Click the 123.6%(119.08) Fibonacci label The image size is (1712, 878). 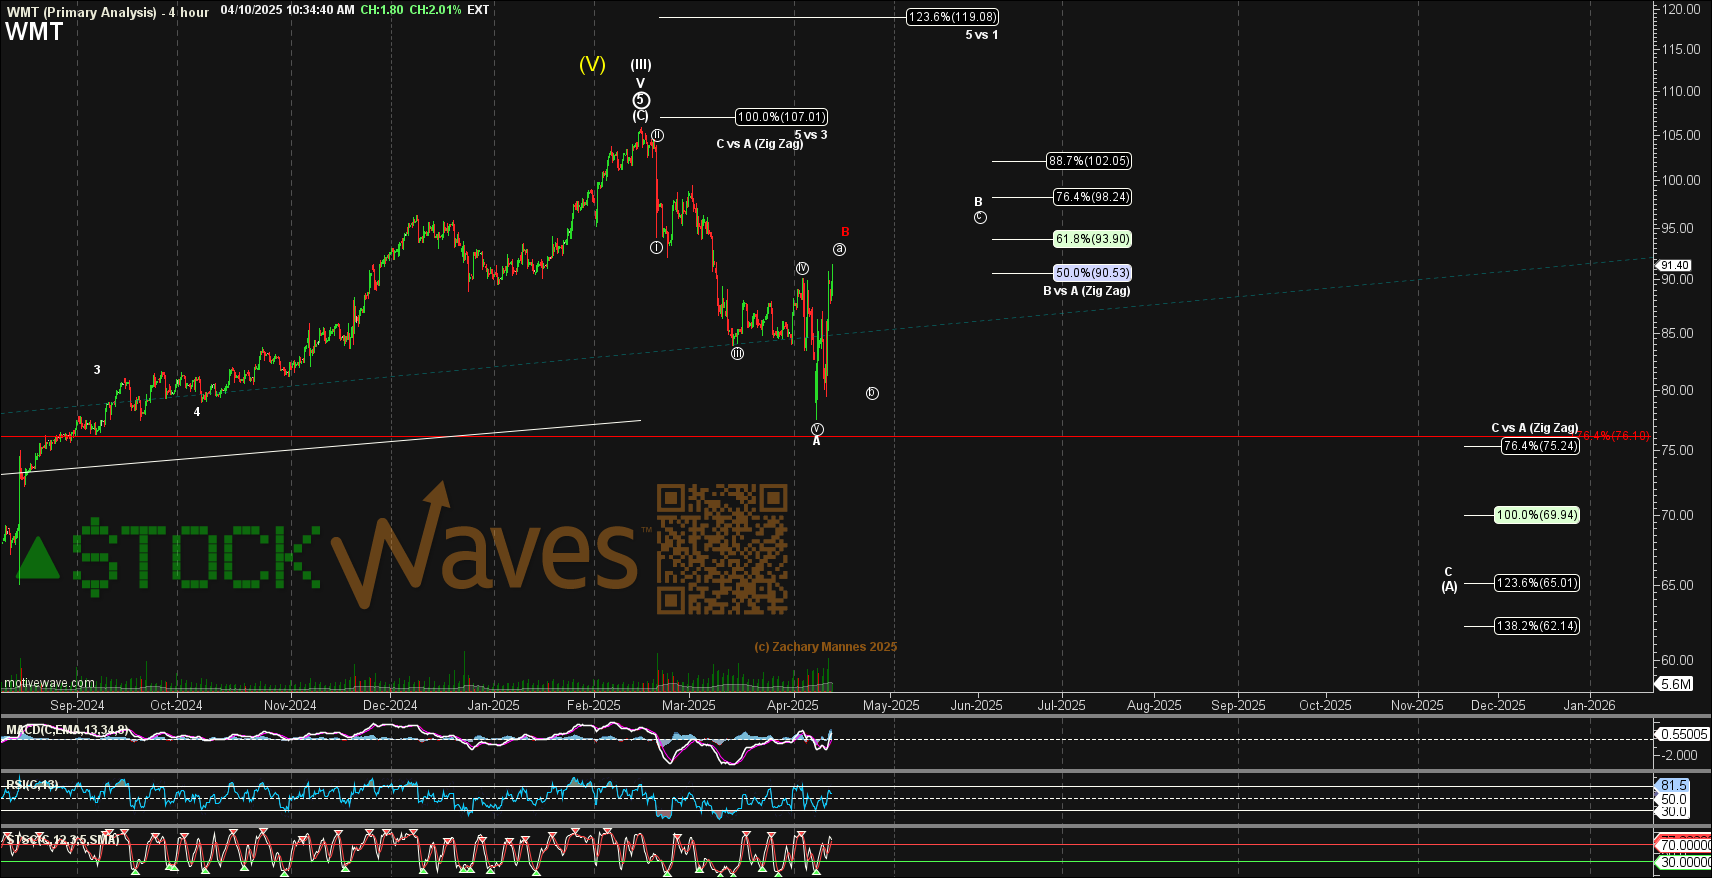(952, 17)
